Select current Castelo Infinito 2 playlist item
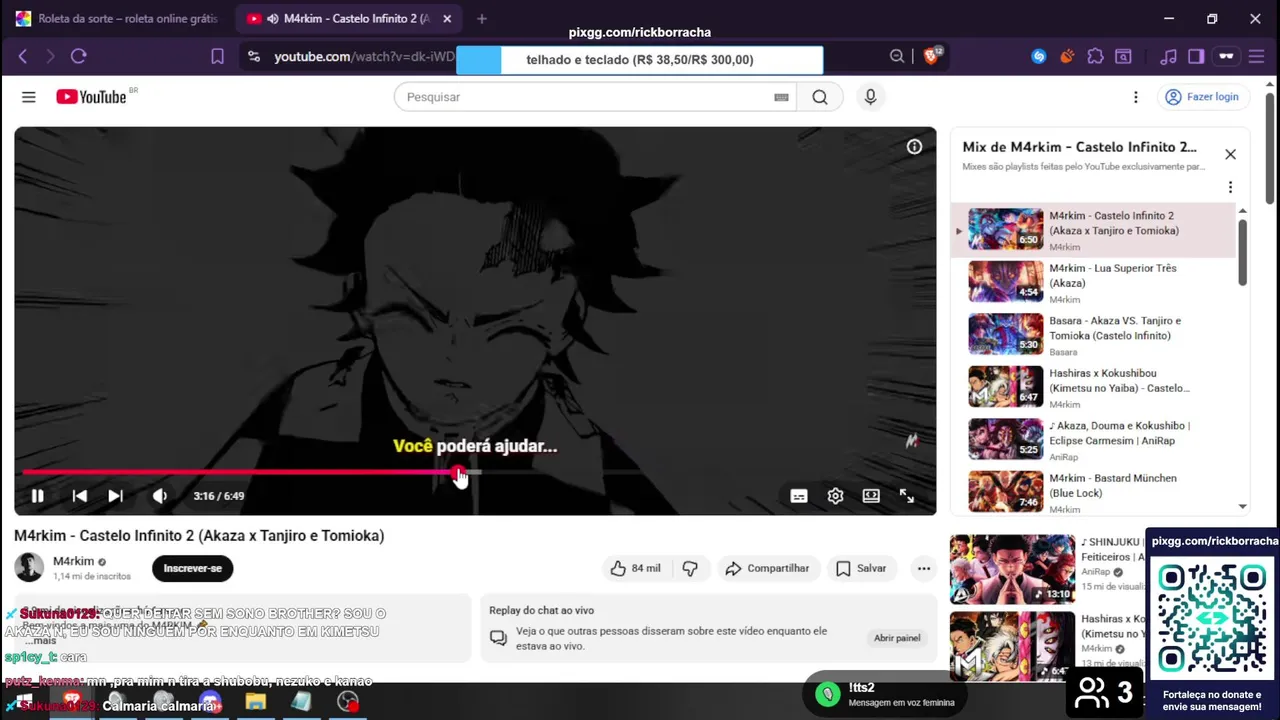 click(x=1093, y=230)
